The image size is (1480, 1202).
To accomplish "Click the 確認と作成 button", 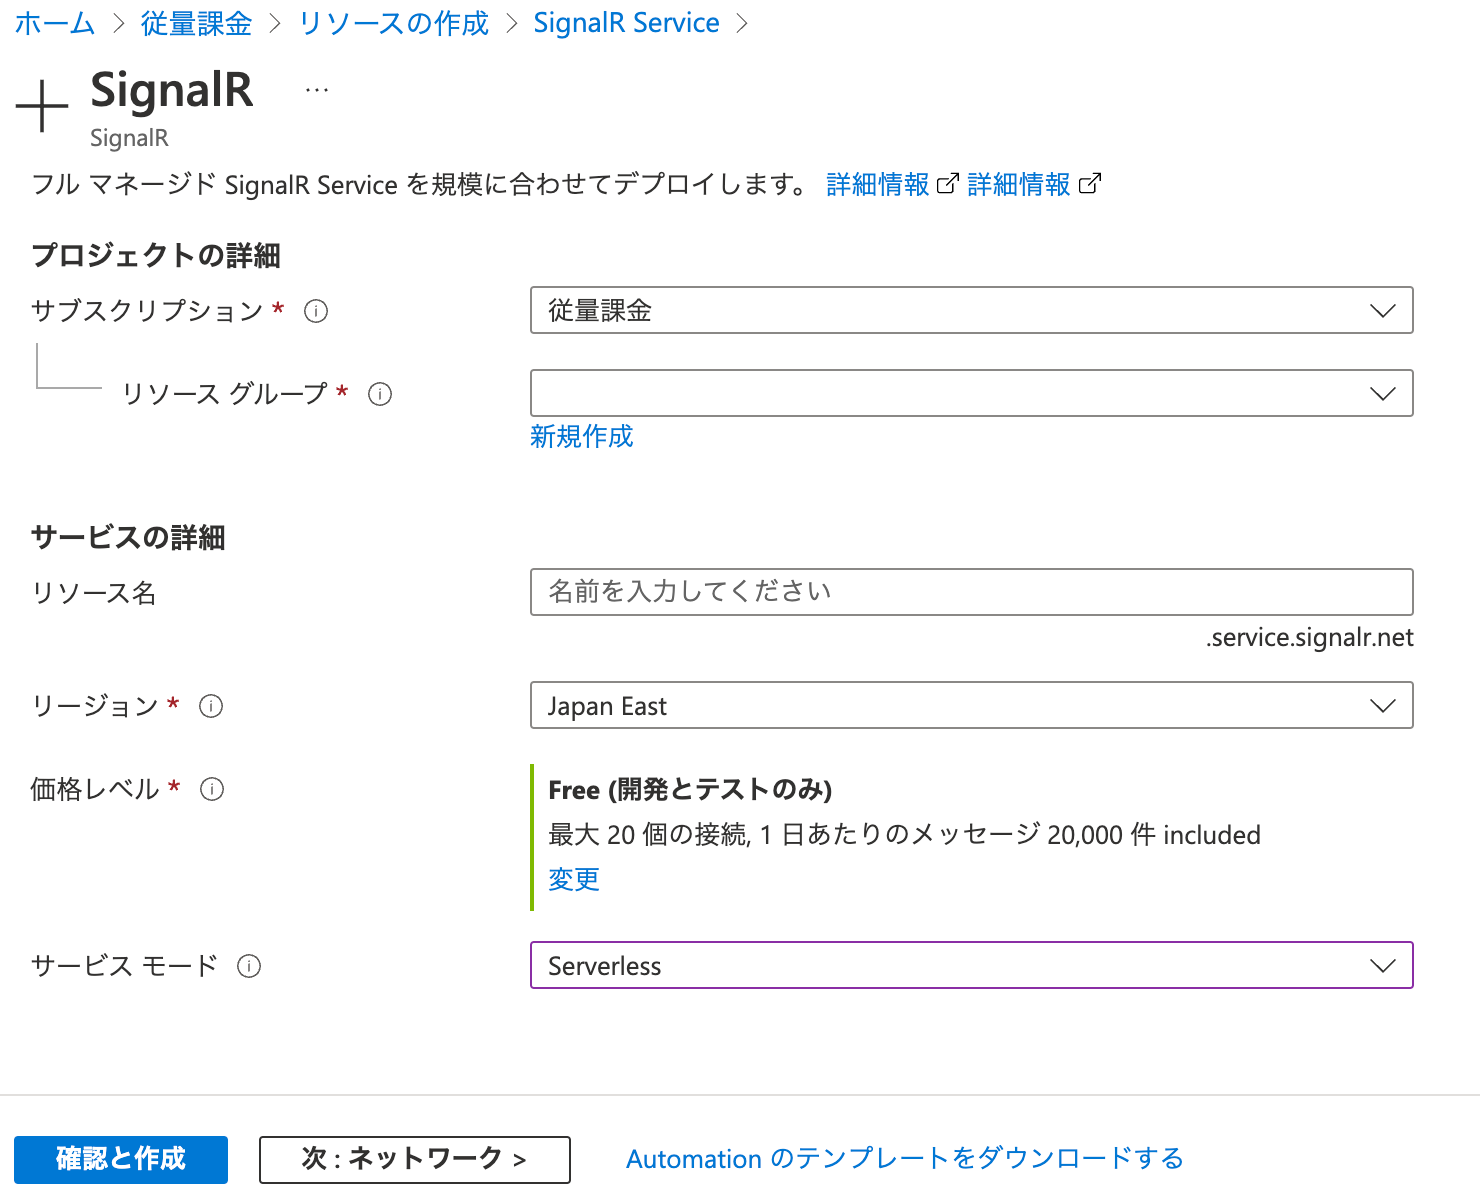I will (x=121, y=1159).
